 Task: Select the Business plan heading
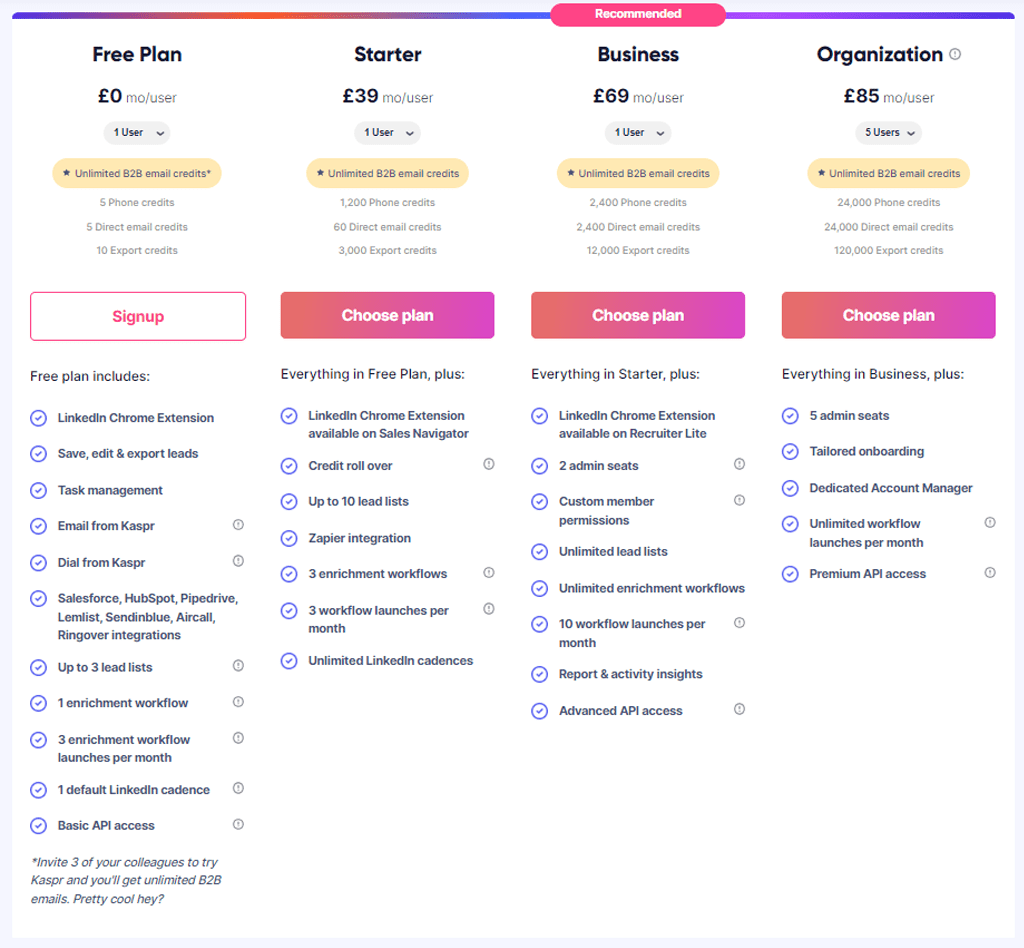(x=638, y=54)
